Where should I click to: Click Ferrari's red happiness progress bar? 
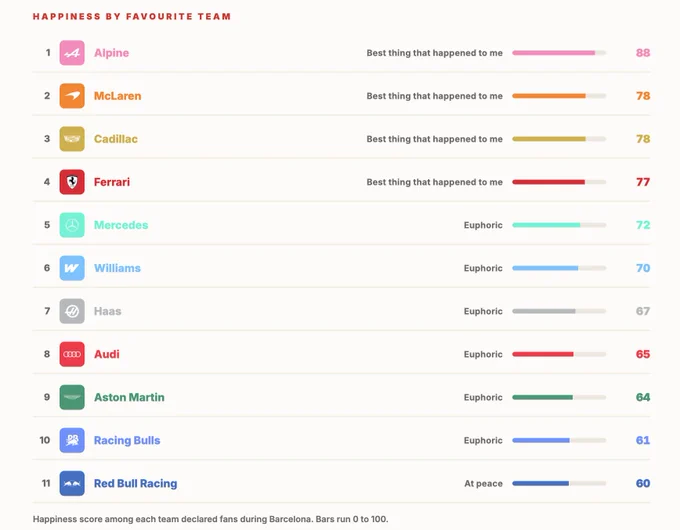pos(559,182)
